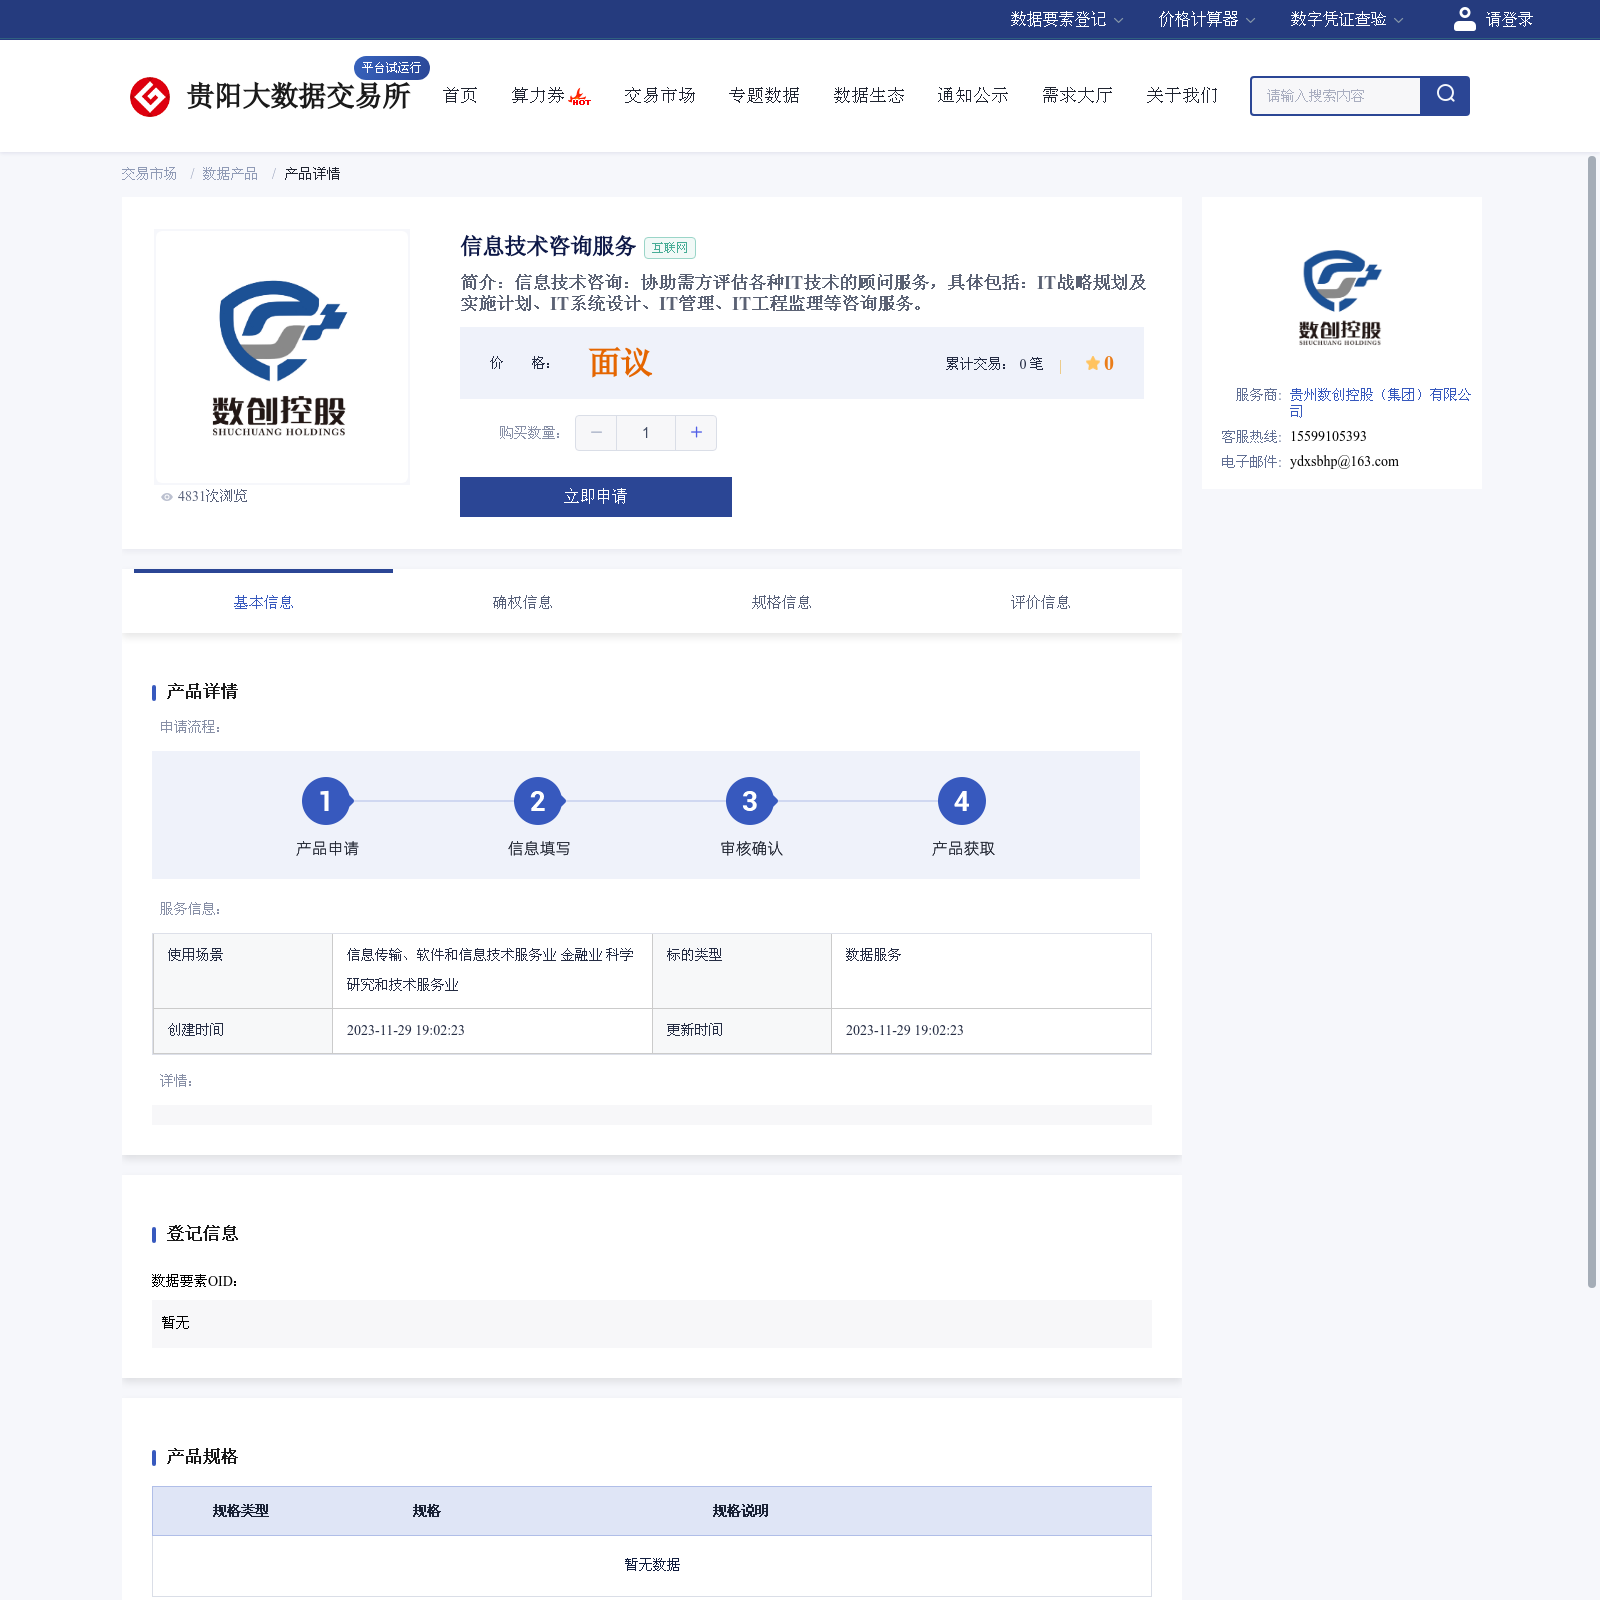
Task: Click 更新时间 value 2023-11-29 19:02:23
Action: 904,1030
